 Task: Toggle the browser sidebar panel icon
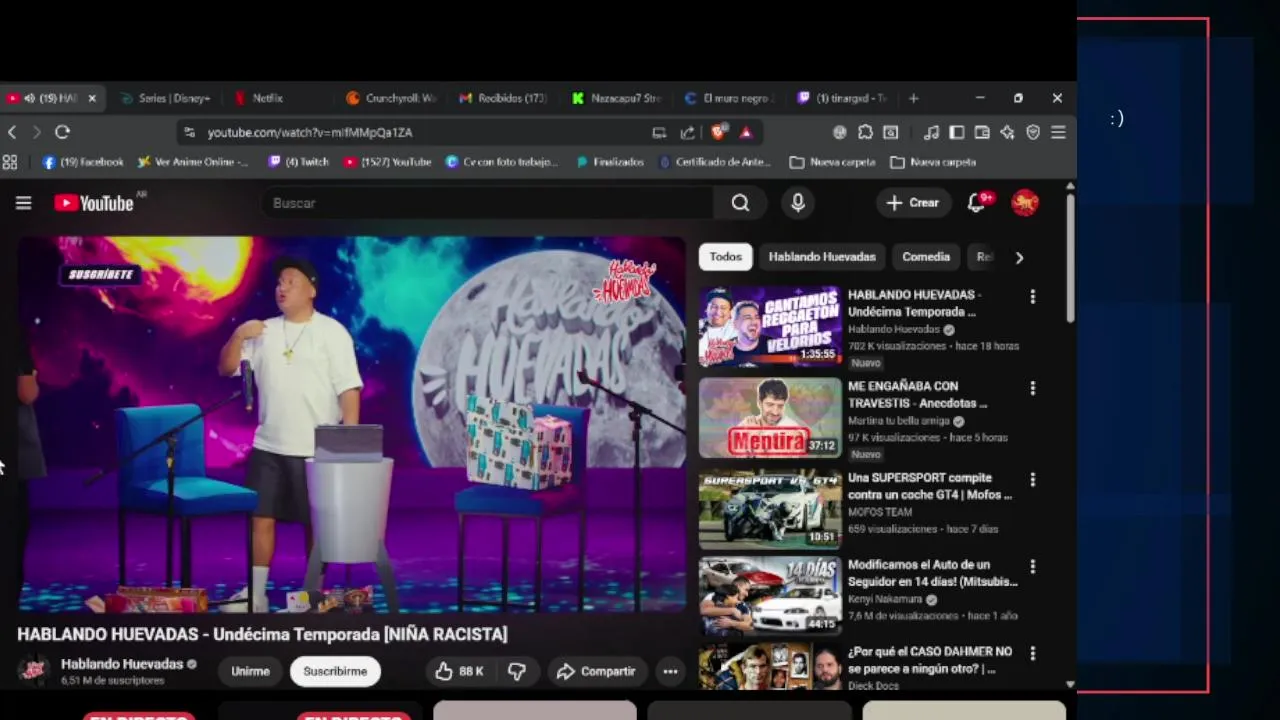click(x=957, y=132)
